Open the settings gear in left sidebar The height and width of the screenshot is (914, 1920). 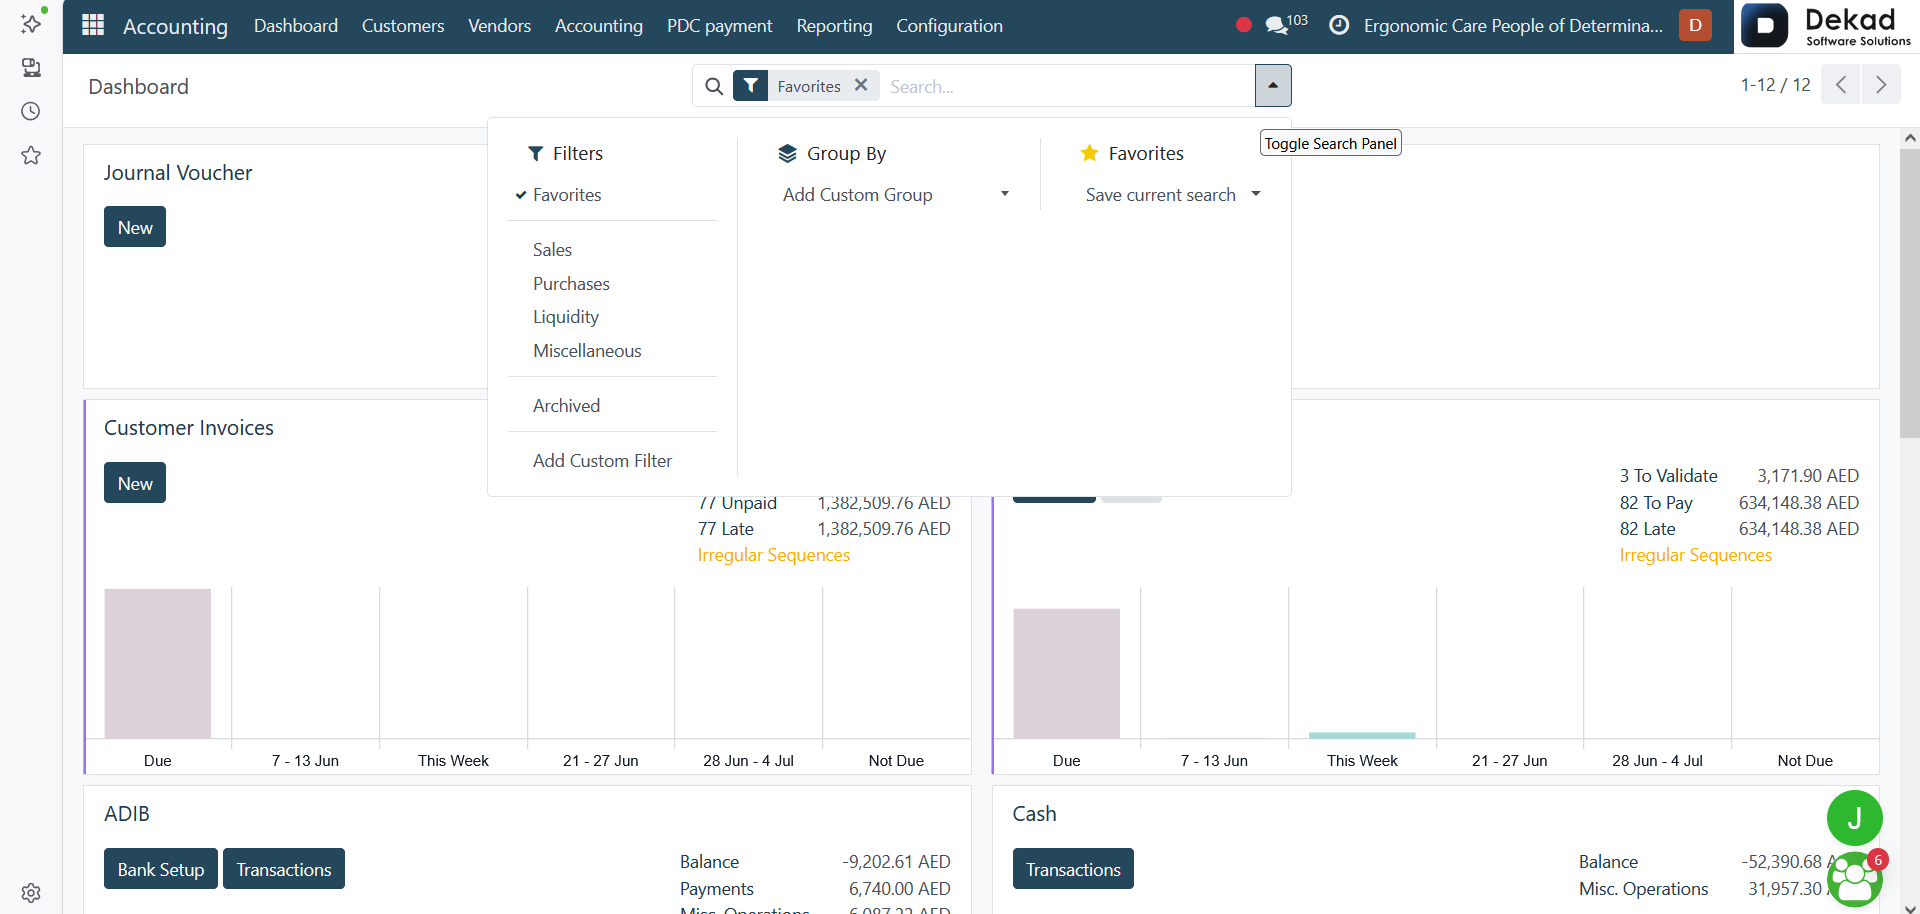(31, 893)
